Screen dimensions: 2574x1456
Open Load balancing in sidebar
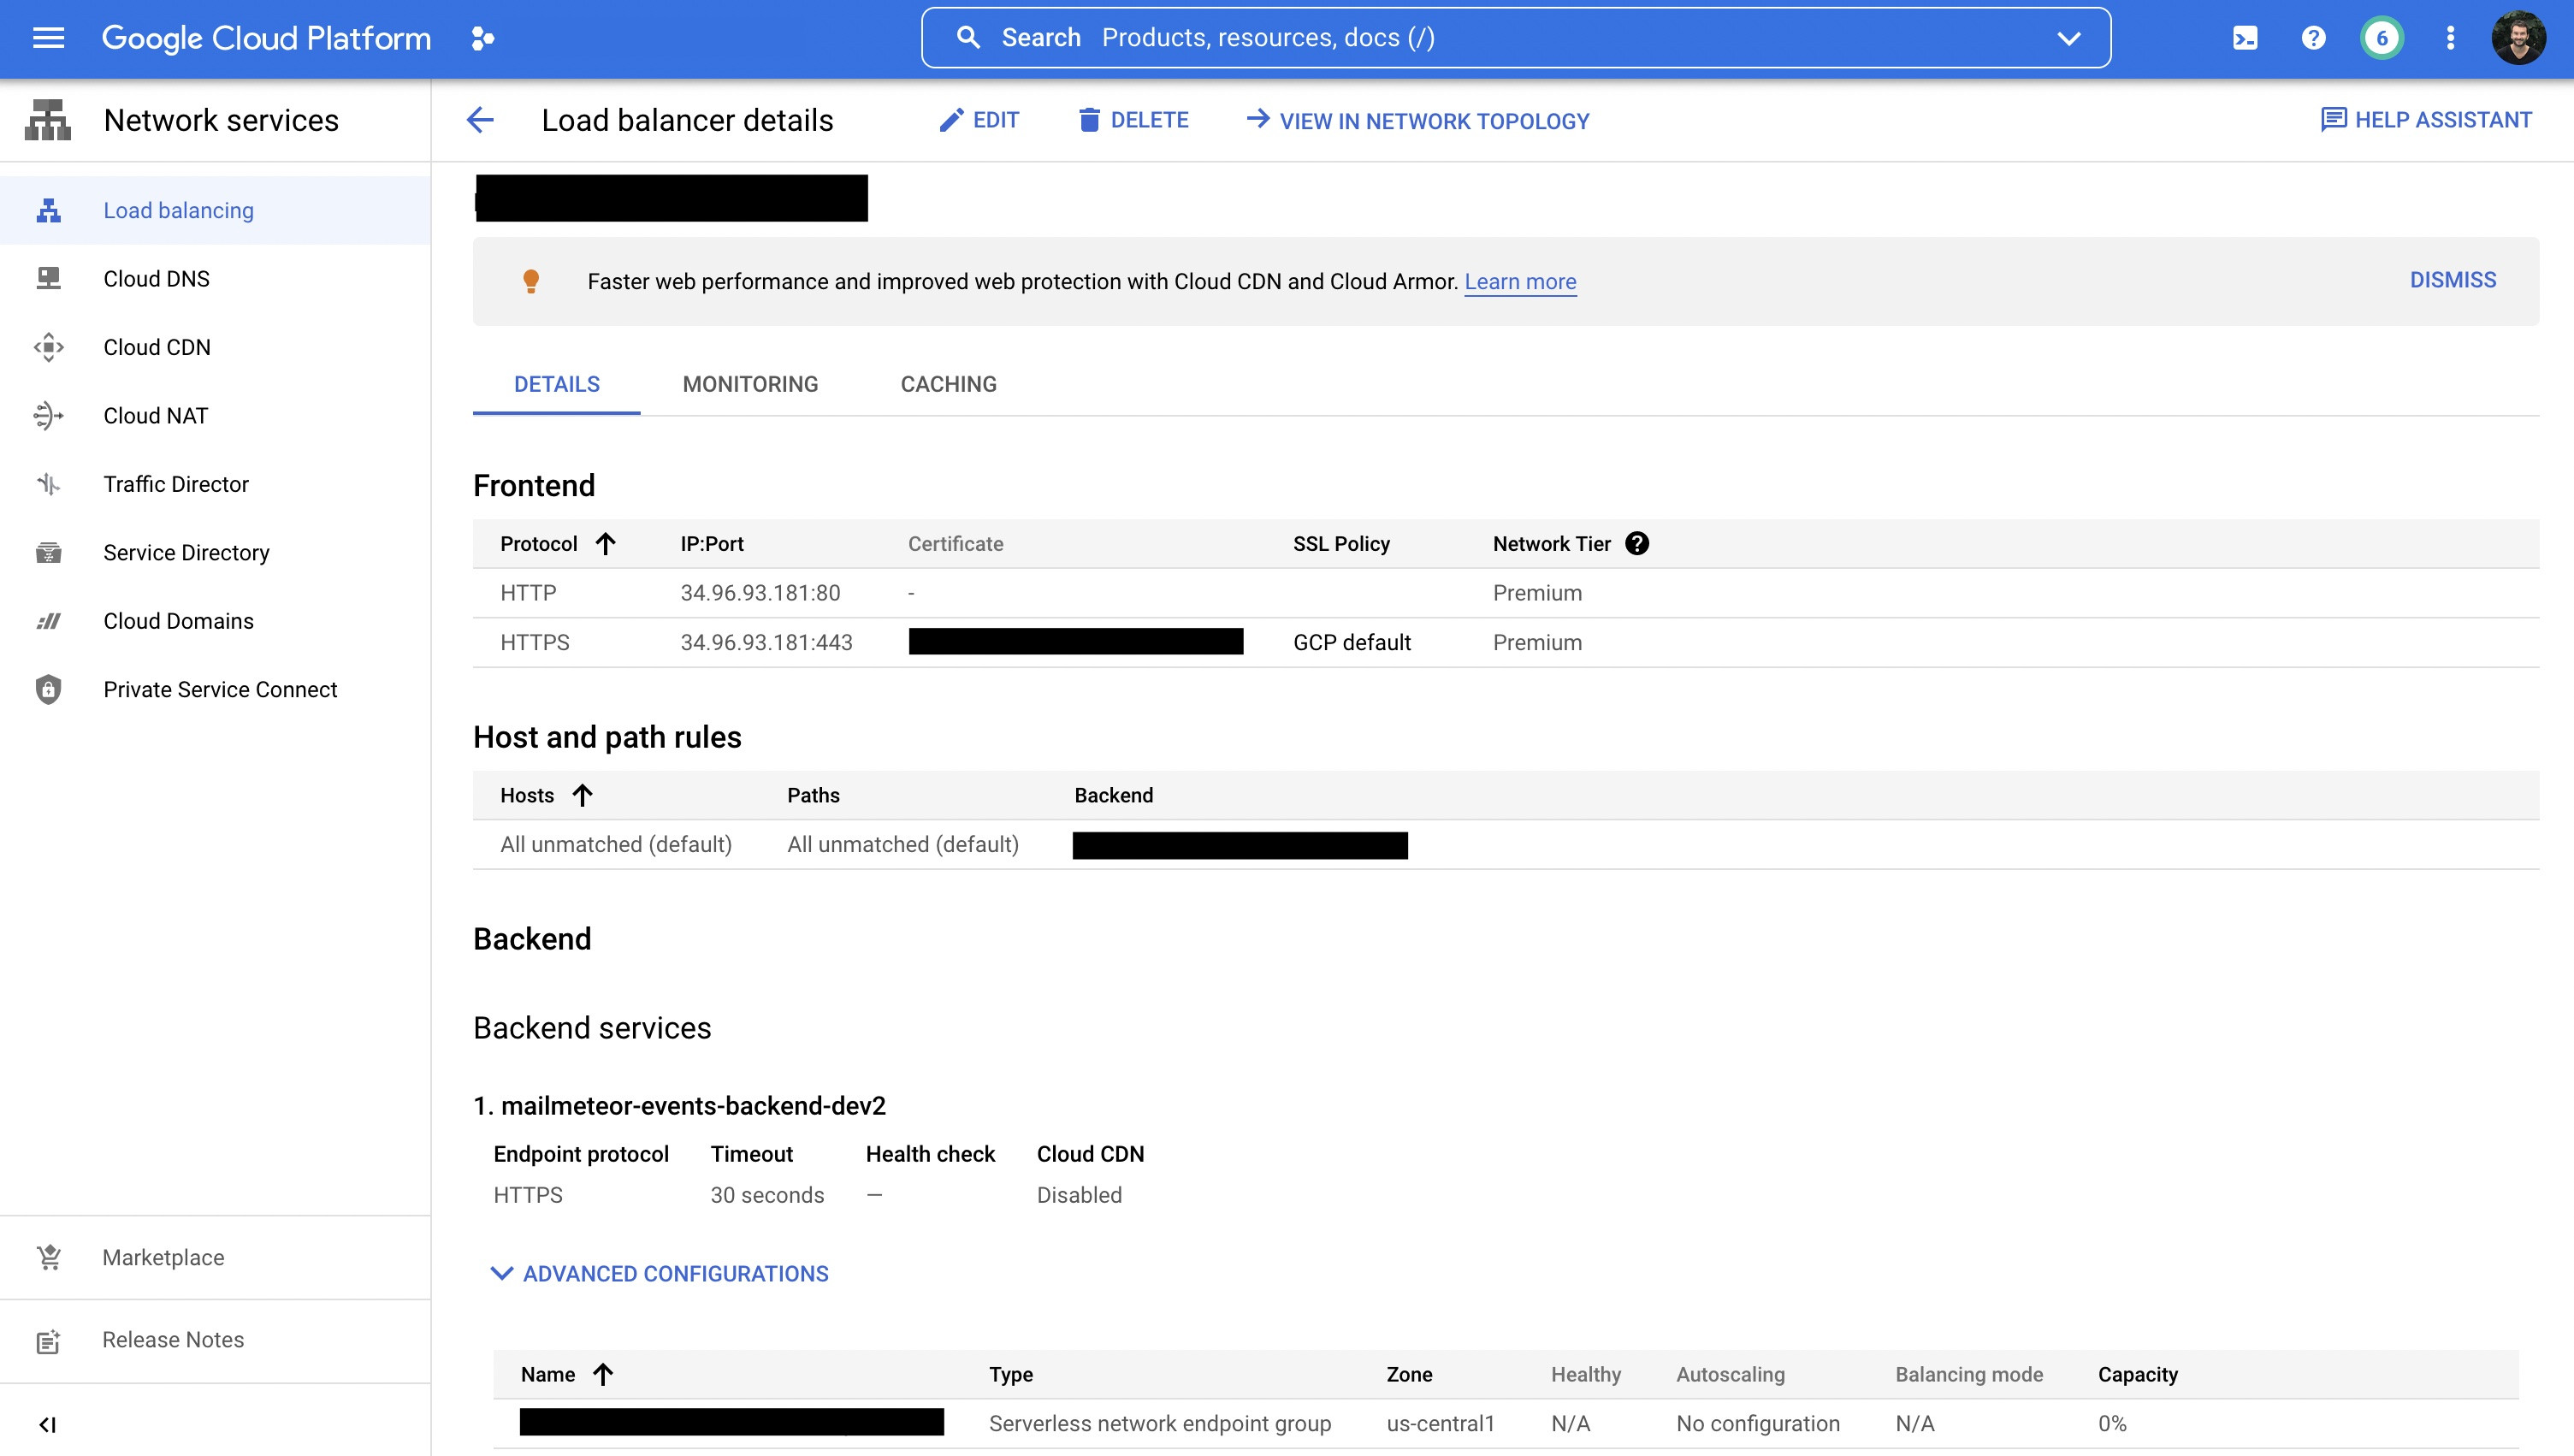tap(178, 210)
